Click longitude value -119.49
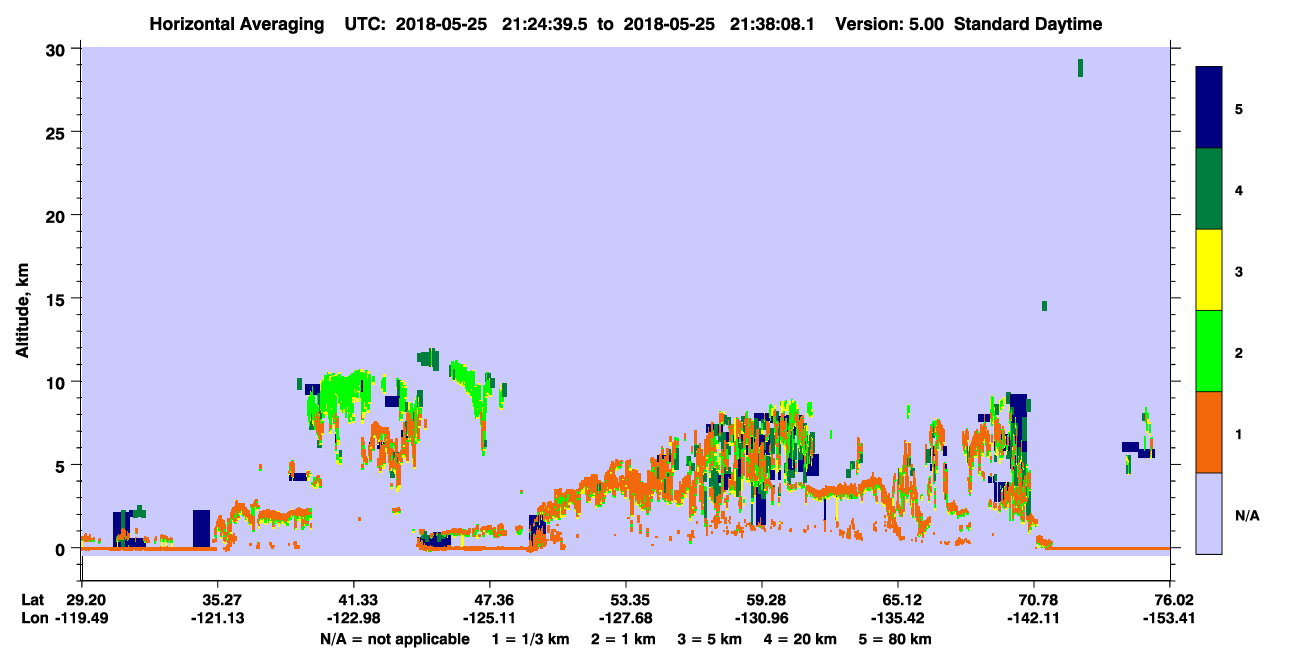The width and height of the screenshot is (1300, 667). click(x=81, y=619)
